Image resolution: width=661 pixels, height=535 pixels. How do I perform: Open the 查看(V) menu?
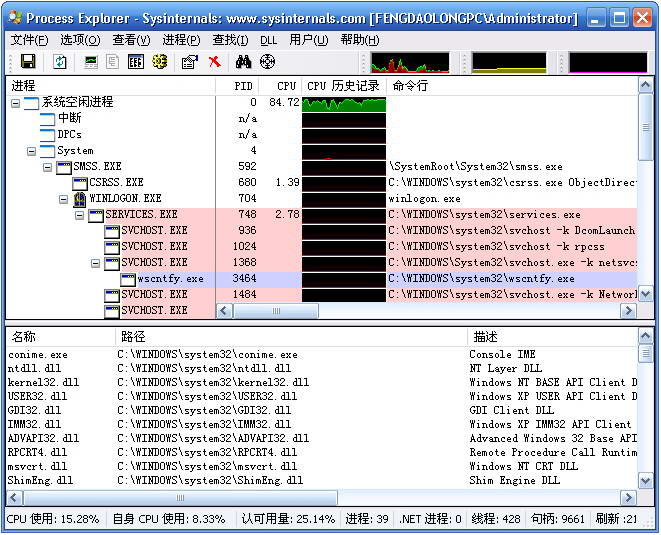[131, 40]
